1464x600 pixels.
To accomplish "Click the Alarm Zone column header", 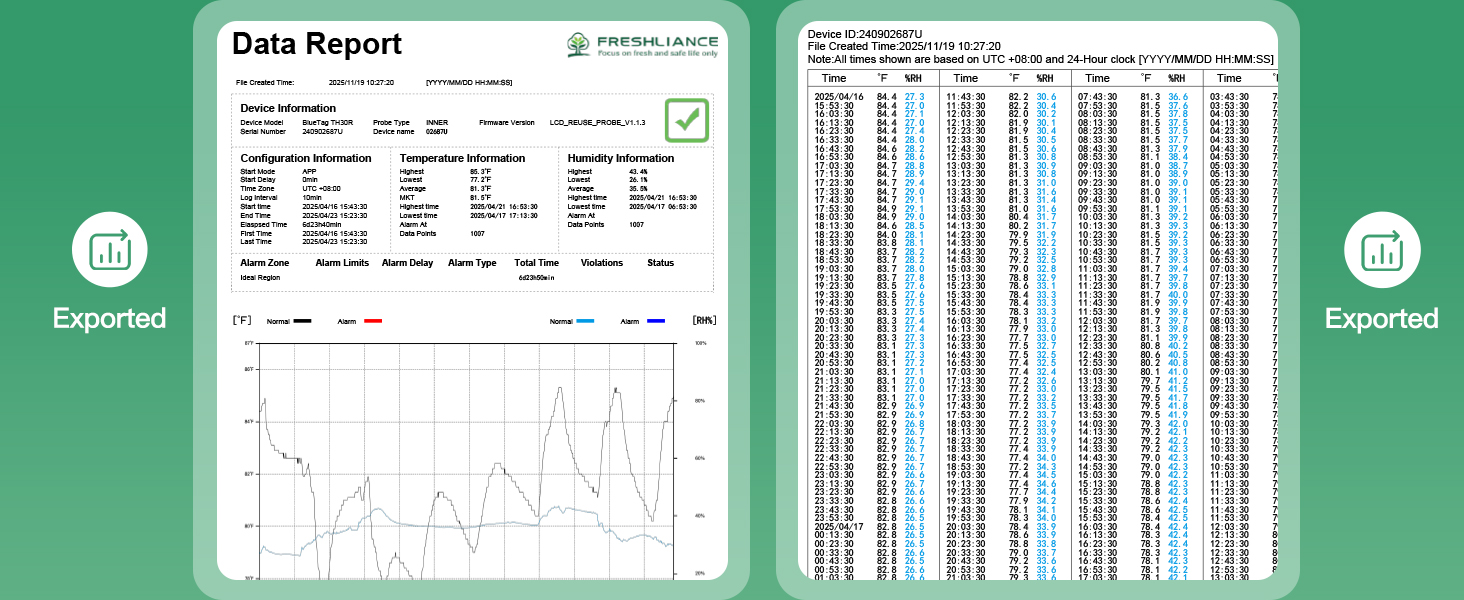I will click(266, 263).
